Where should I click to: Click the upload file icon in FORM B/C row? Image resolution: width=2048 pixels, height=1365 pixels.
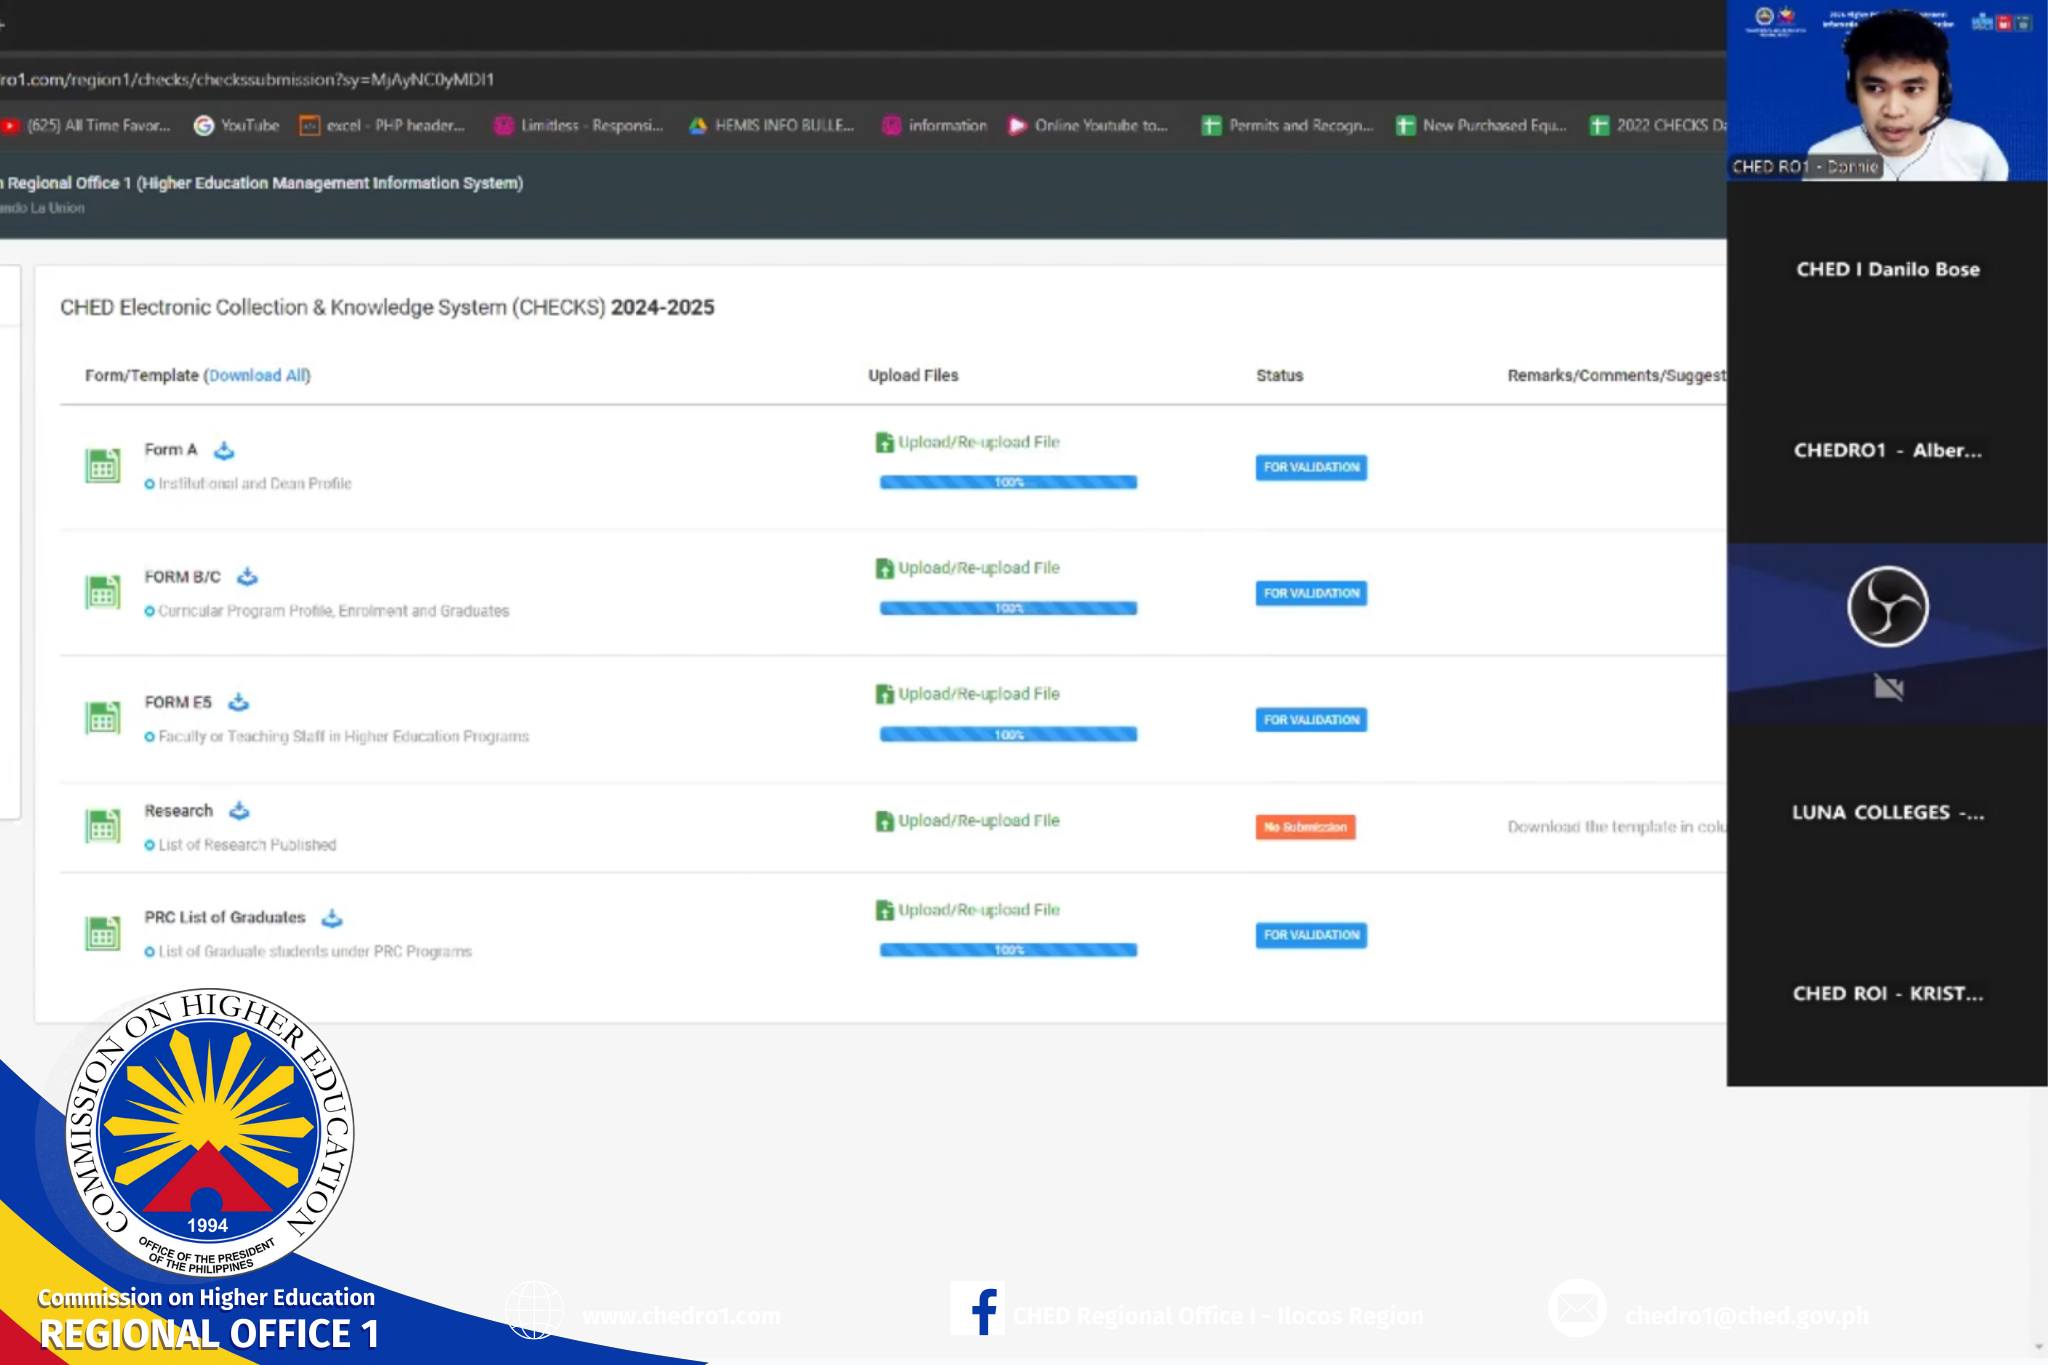click(884, 568)
